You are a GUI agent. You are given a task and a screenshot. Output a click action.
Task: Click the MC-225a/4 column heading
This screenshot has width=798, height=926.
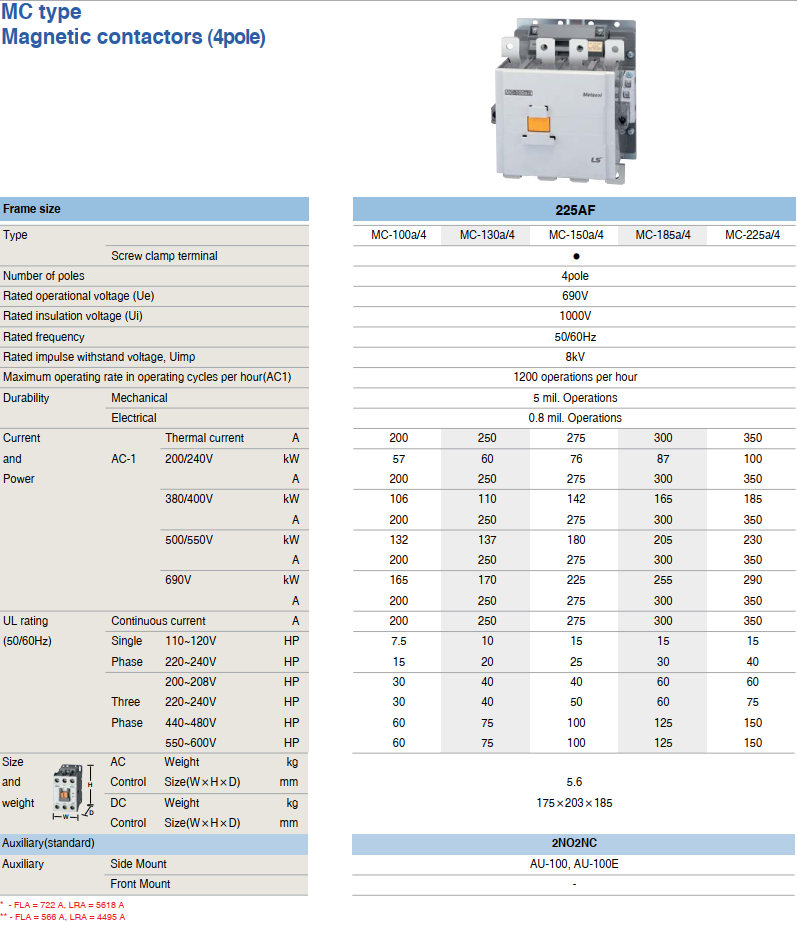(752, 235)
